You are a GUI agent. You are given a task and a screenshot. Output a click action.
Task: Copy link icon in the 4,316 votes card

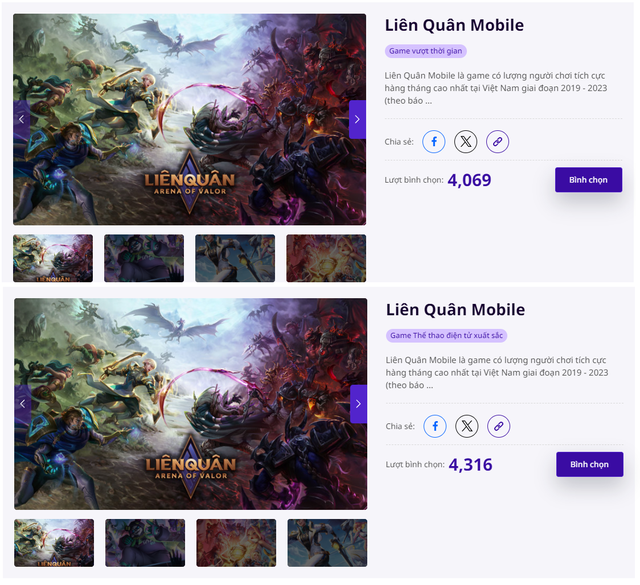[499, 426]
